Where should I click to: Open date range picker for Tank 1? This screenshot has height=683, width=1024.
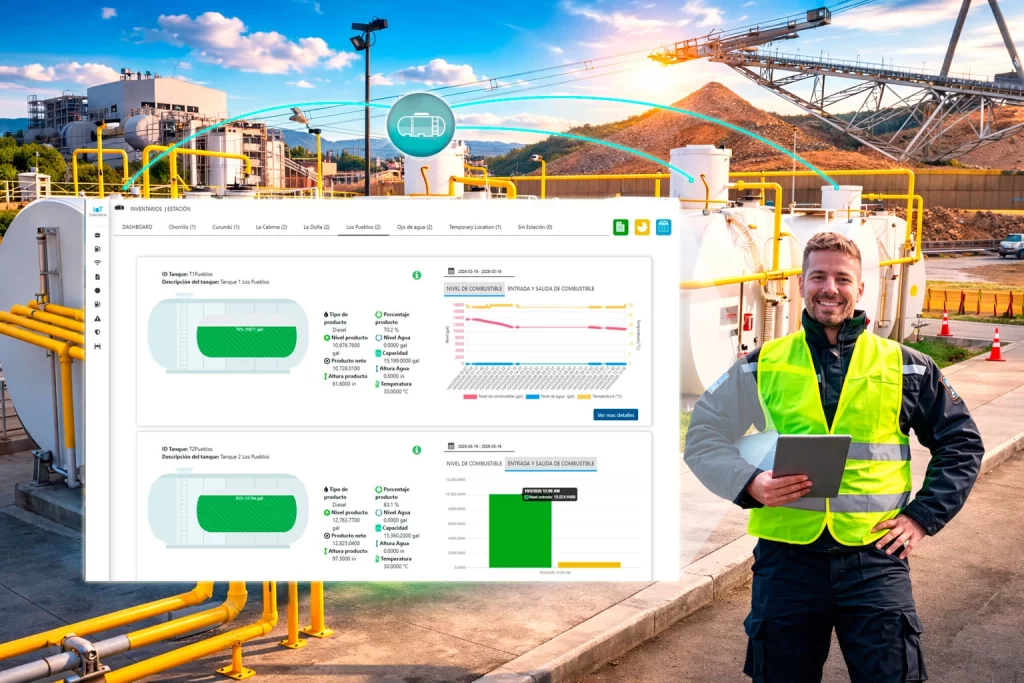479,271
